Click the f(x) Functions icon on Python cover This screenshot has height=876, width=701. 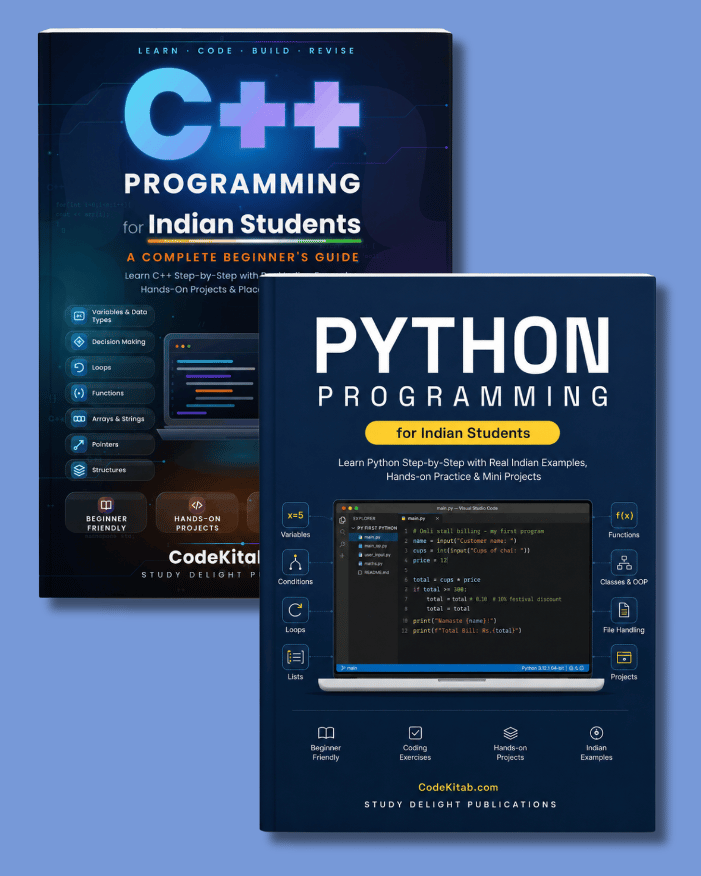click(x=624, y=515)
